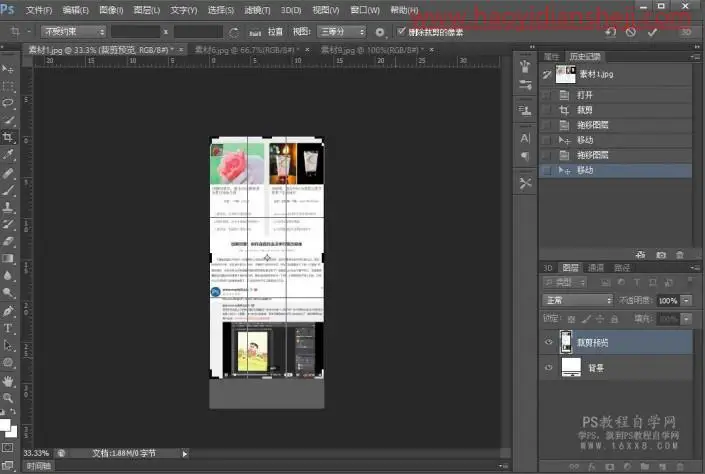This screenshot has height=474, width=705.
Task: Select the Eyedropper tool
Action: [8, 155]
